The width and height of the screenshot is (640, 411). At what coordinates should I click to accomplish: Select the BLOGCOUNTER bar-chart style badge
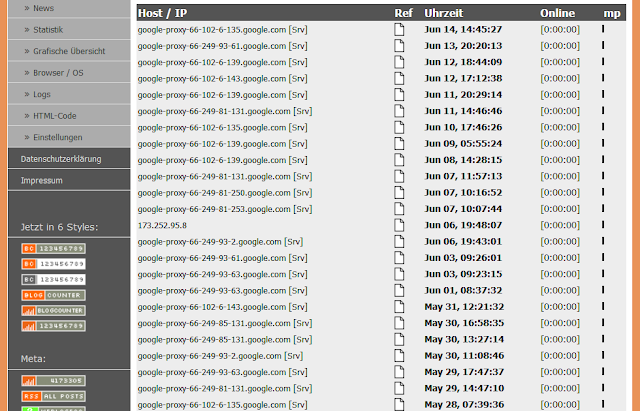click(x=53, y=311)
